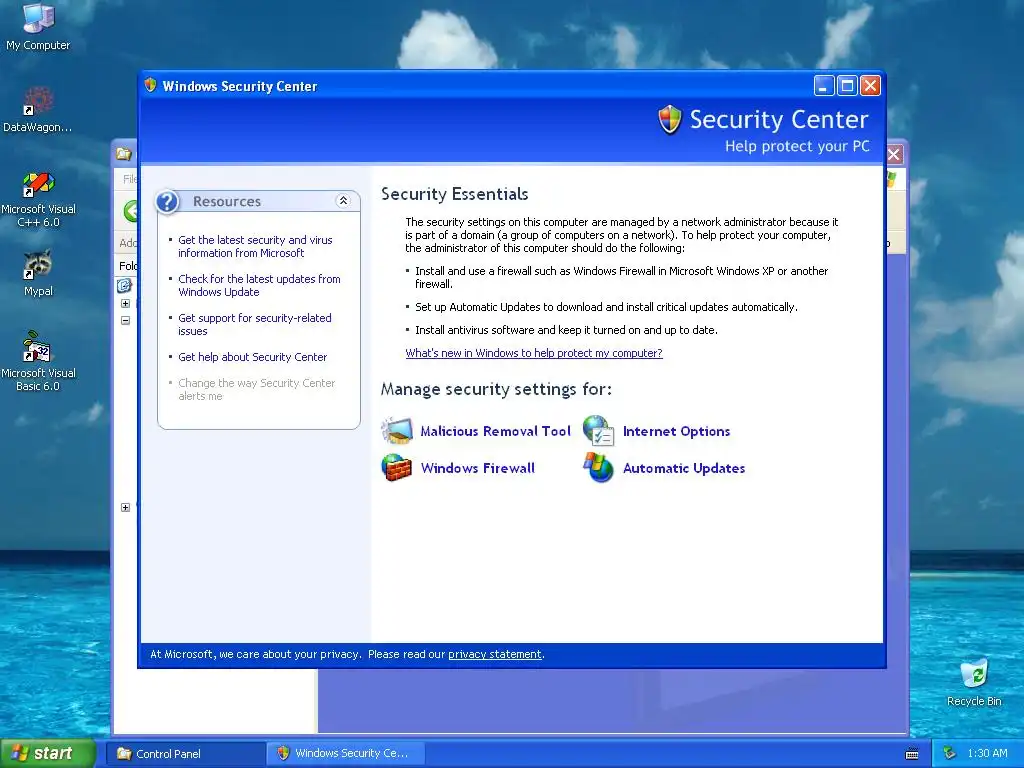Image resolution: width=1024 pixels, height=768 pixels.
Task: Select the Recycle Bin icon
Action: point(974,683)
